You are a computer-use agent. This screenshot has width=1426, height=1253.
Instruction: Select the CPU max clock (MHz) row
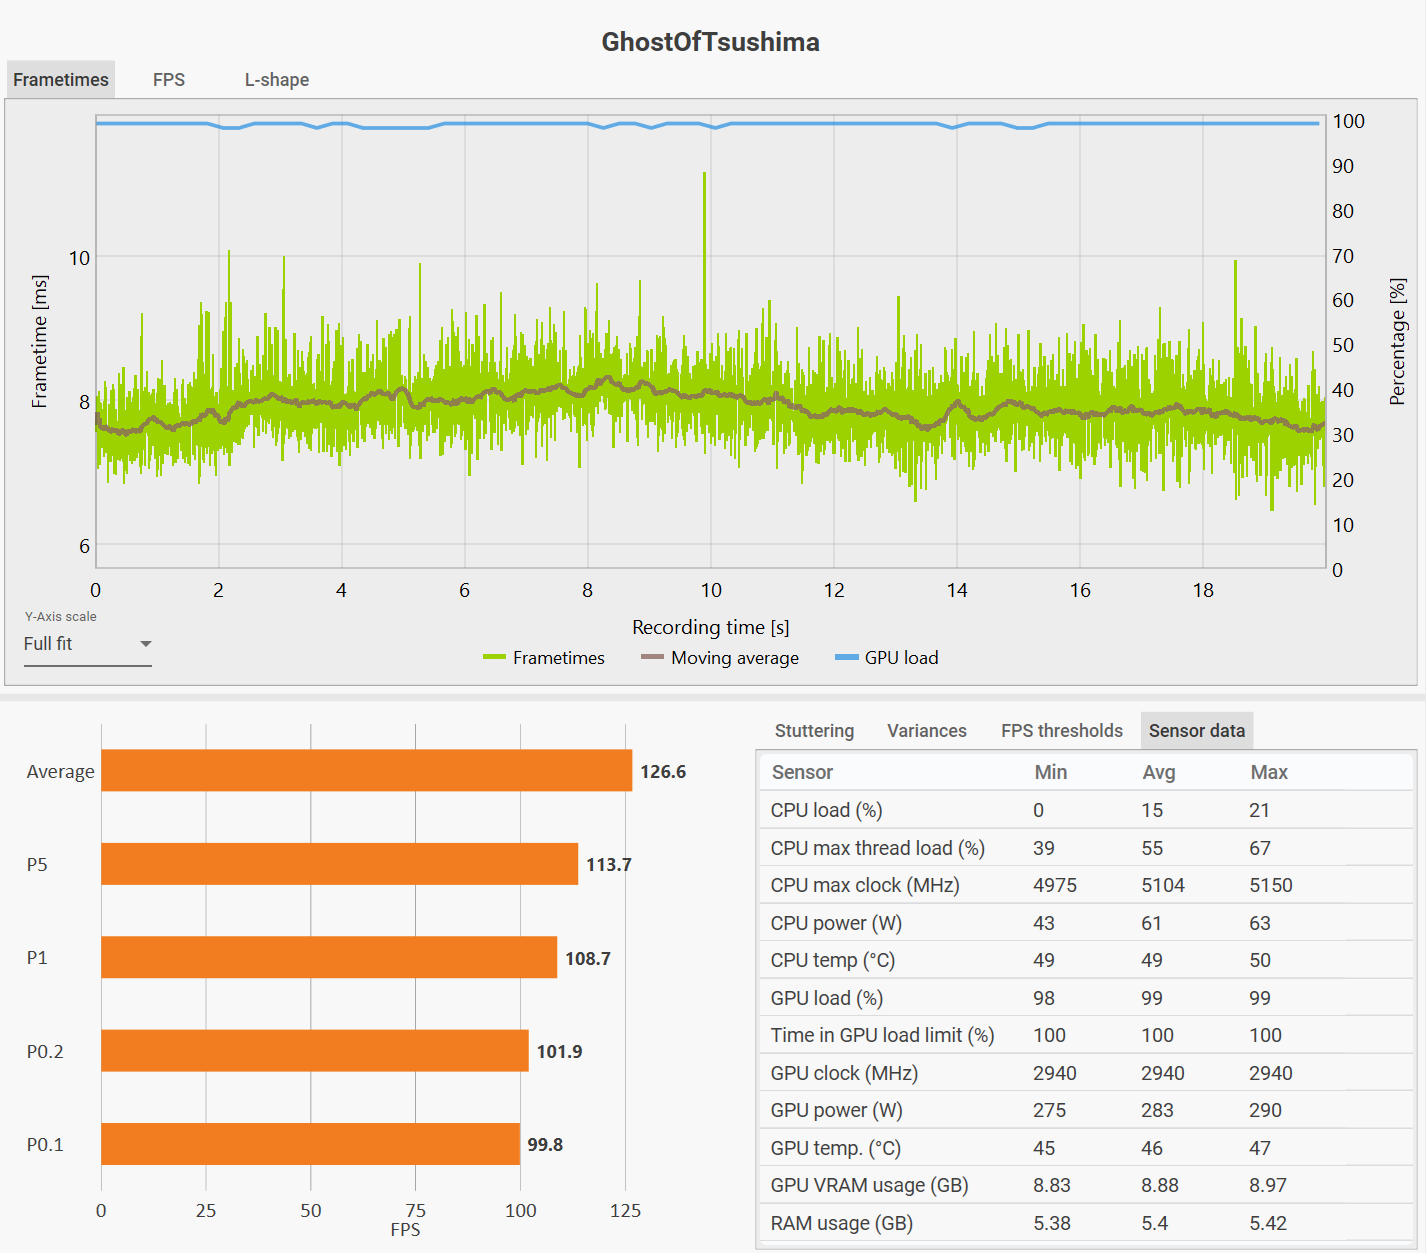(1087, 885)
